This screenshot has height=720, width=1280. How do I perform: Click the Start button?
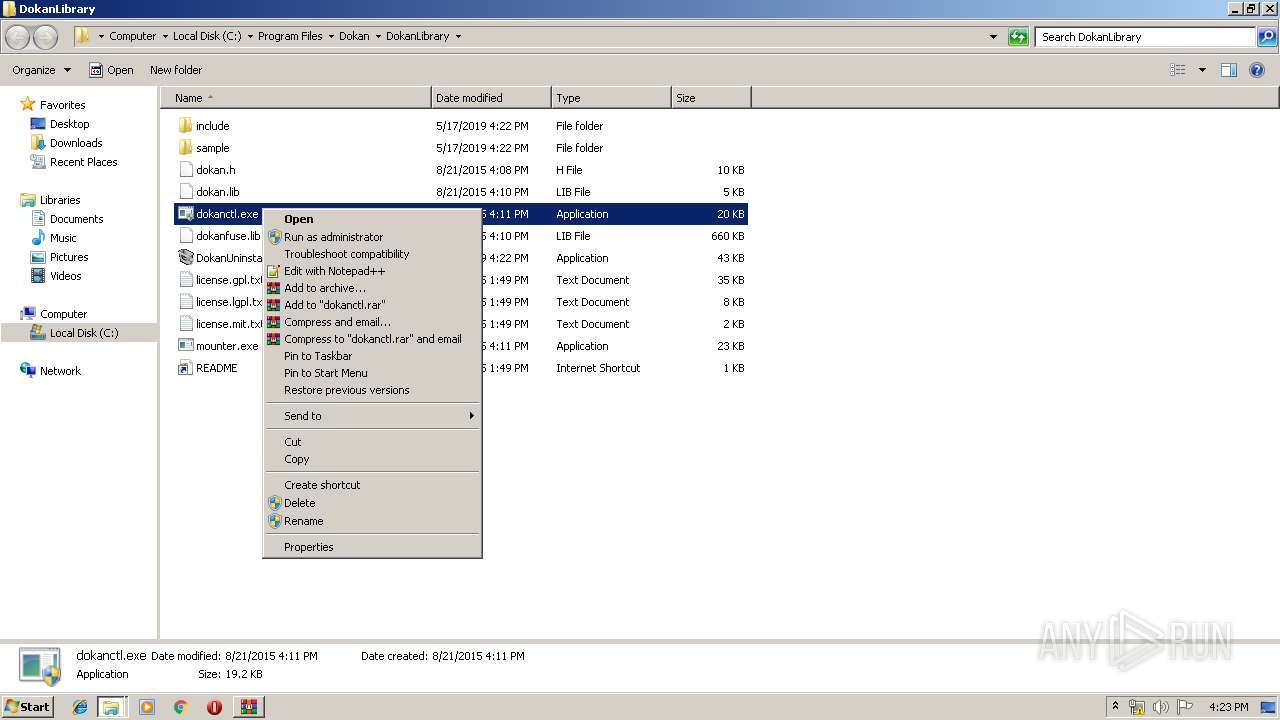(x=27, y=707)
